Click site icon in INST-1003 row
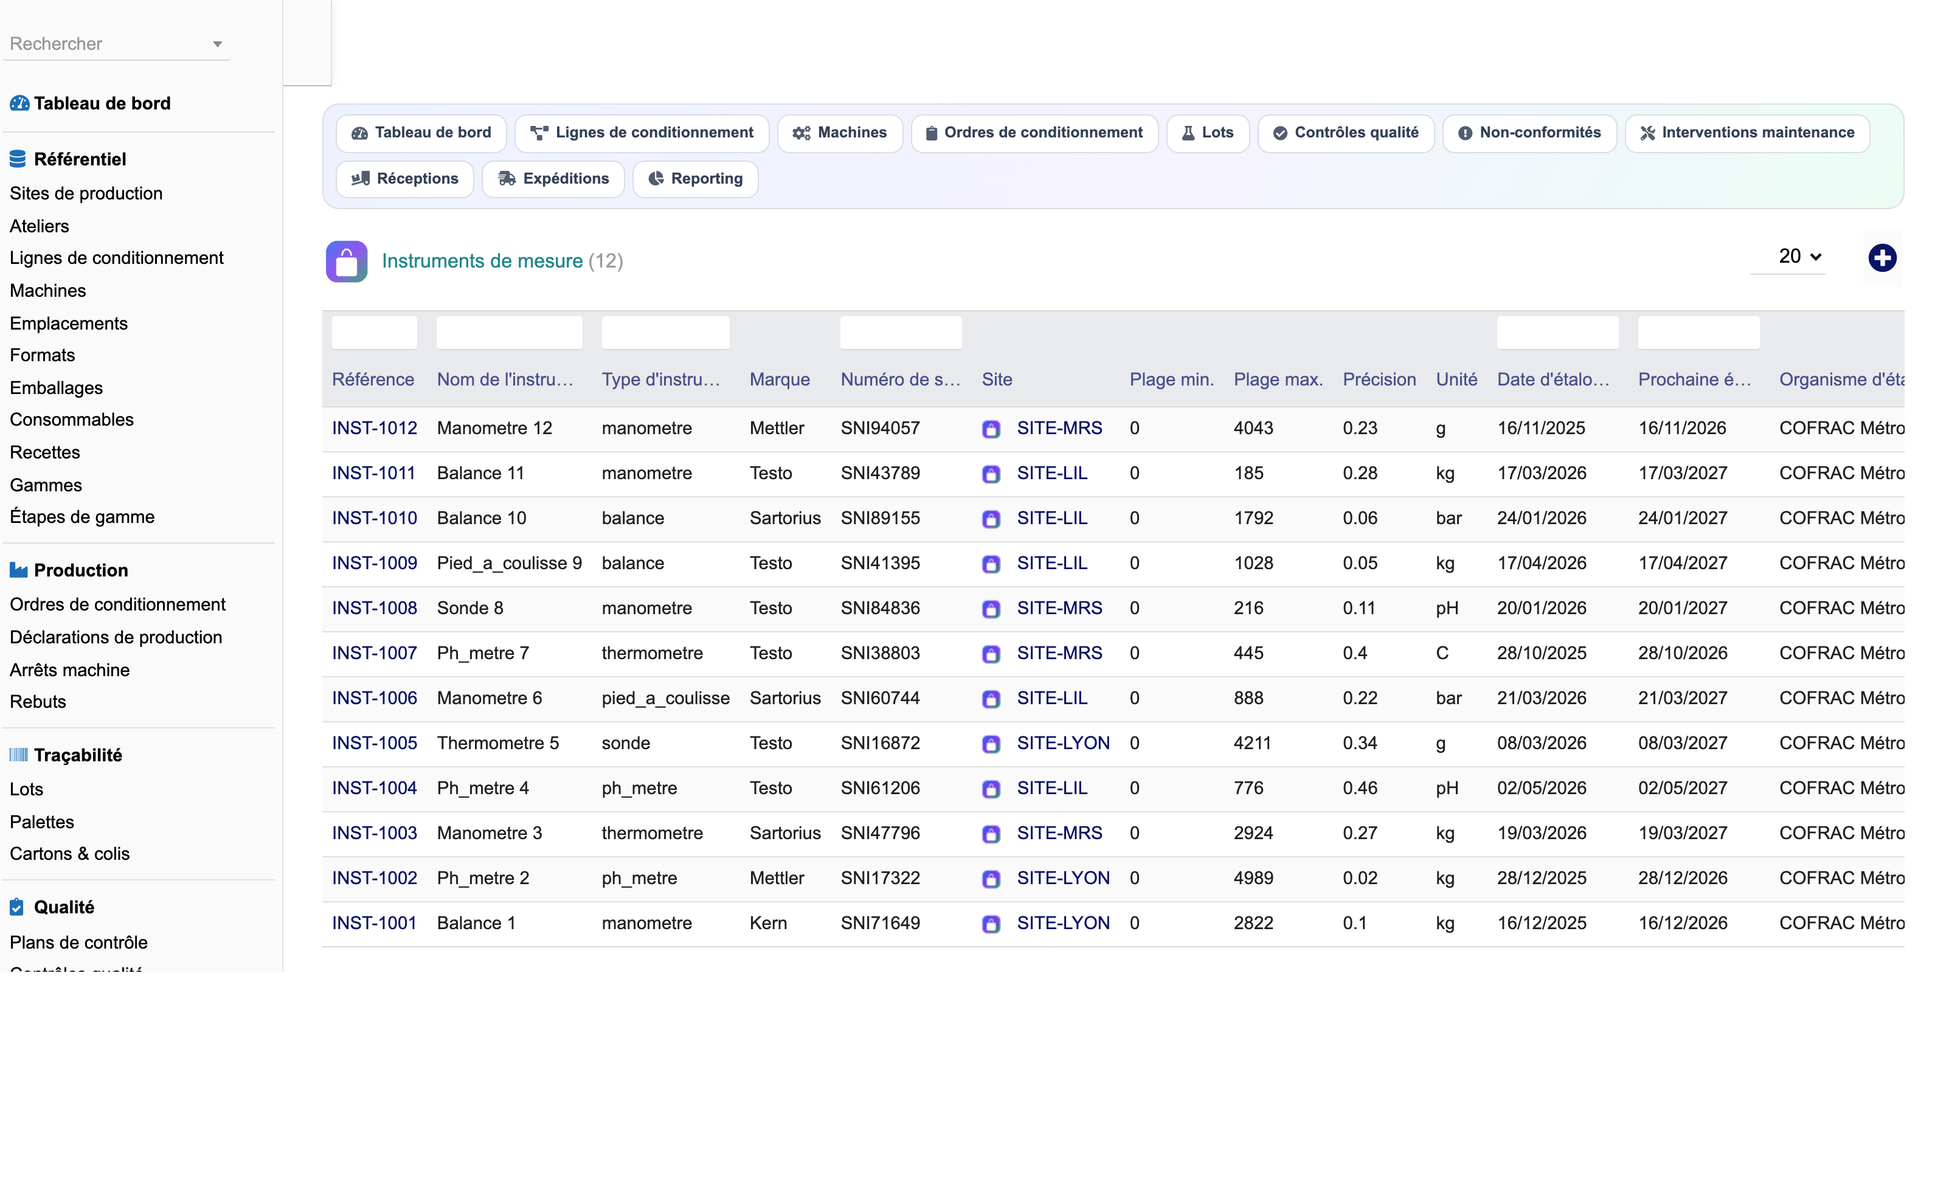The width and height of the screenshot is (1946, 1204). [x=991, y=834]
